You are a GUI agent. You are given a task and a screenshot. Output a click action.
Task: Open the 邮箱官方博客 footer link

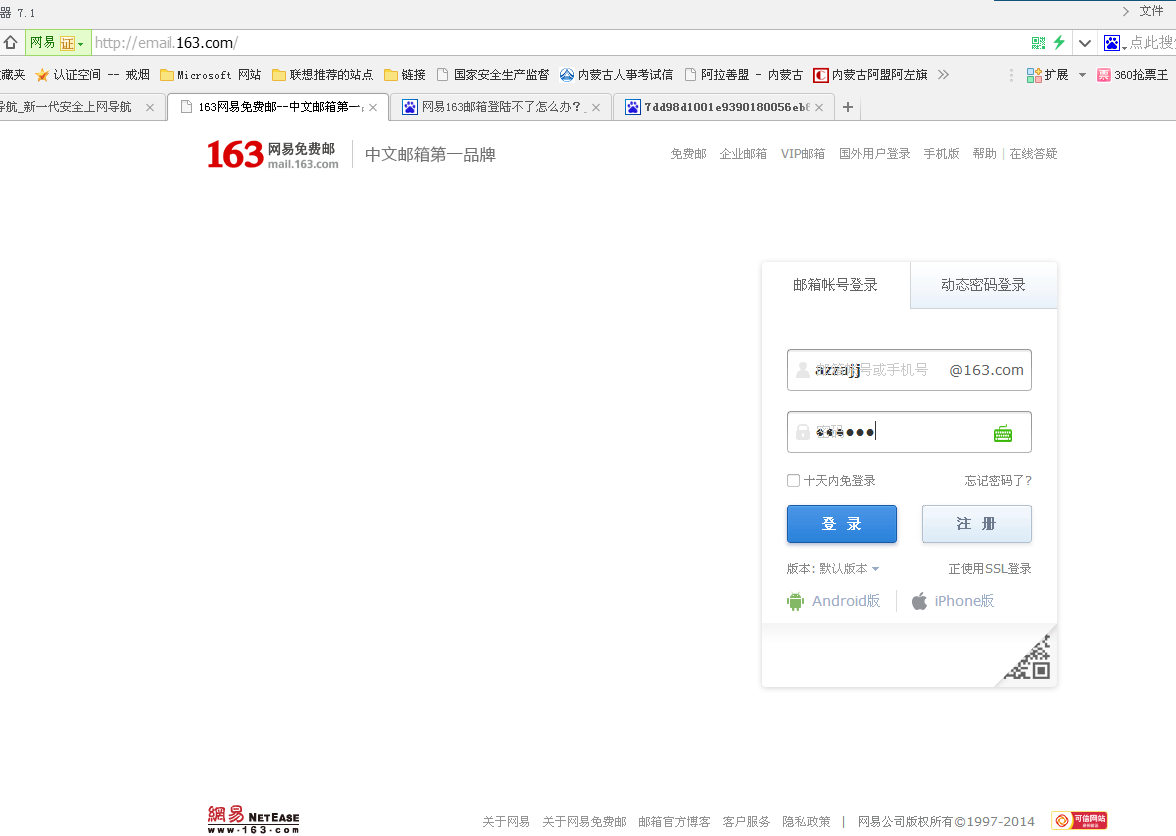click(674, 822)
